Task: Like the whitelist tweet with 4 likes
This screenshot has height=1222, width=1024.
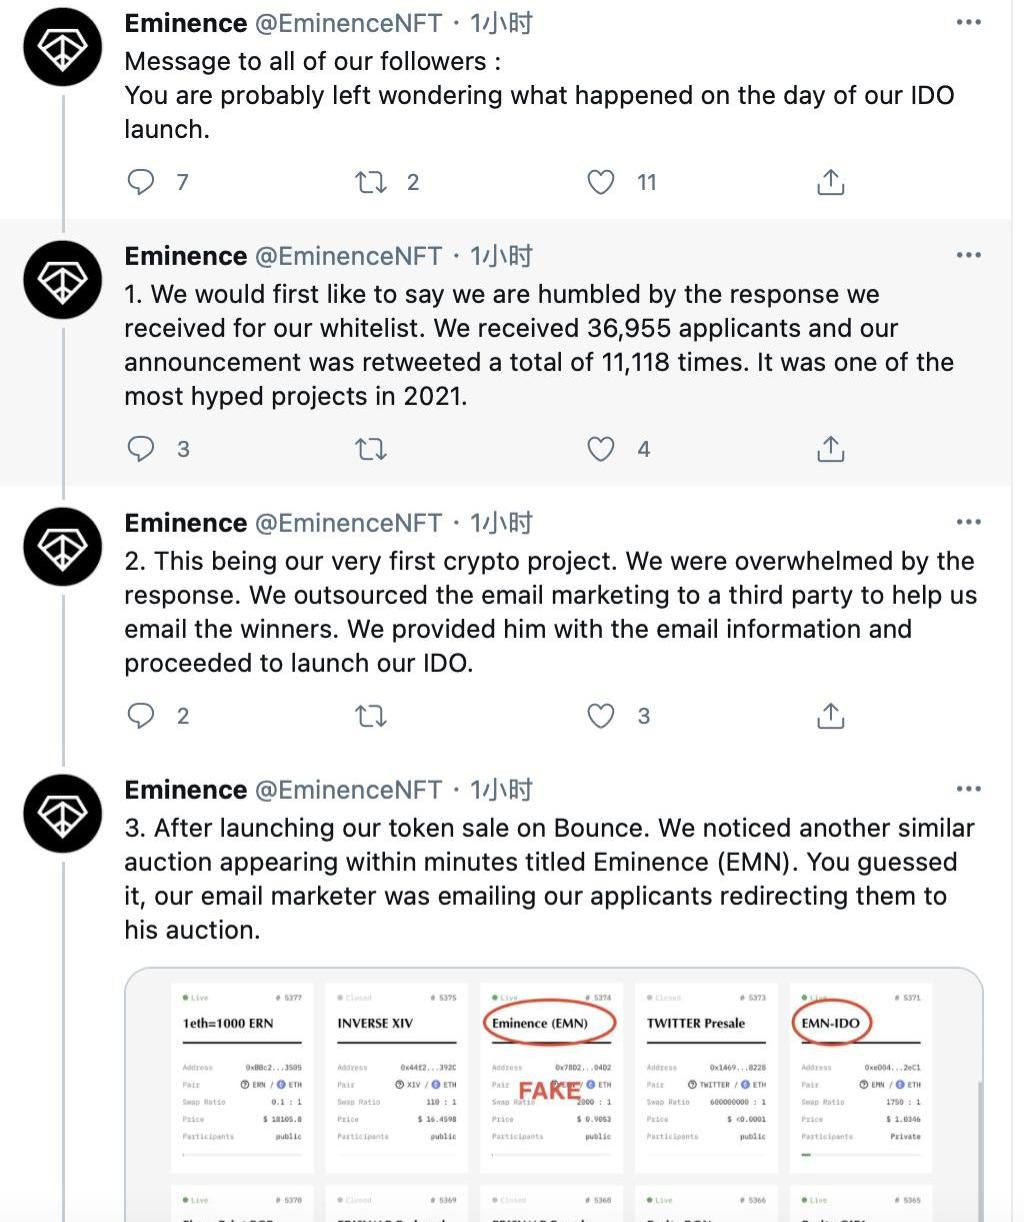Action: (600, 449)
